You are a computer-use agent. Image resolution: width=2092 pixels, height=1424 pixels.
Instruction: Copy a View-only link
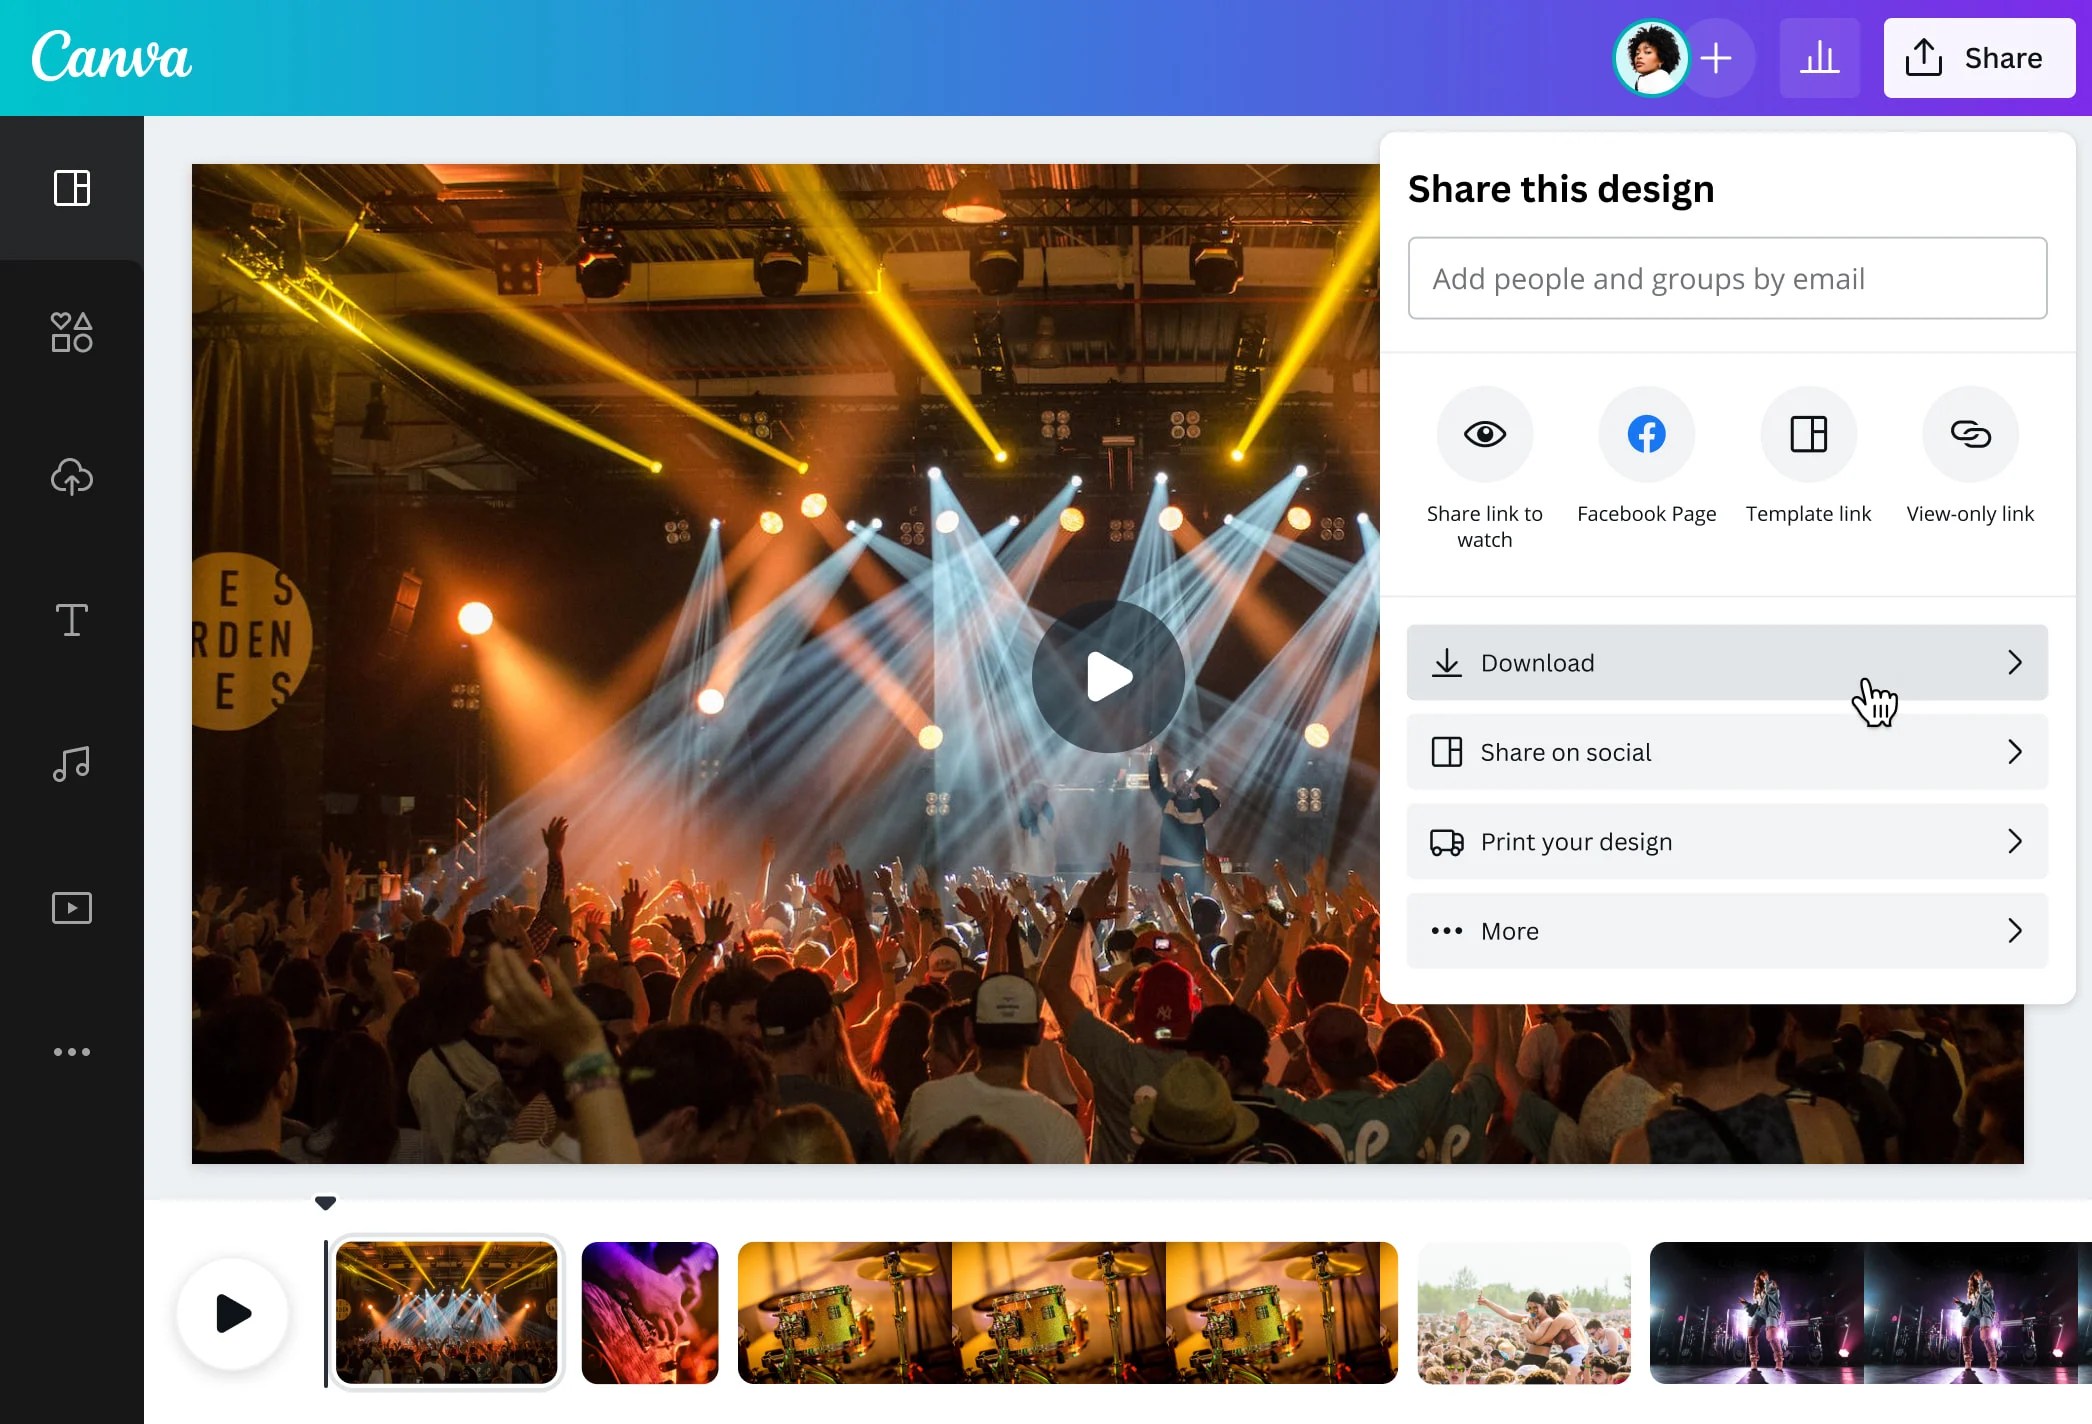pyautogui.click(x=1970, y=434)
